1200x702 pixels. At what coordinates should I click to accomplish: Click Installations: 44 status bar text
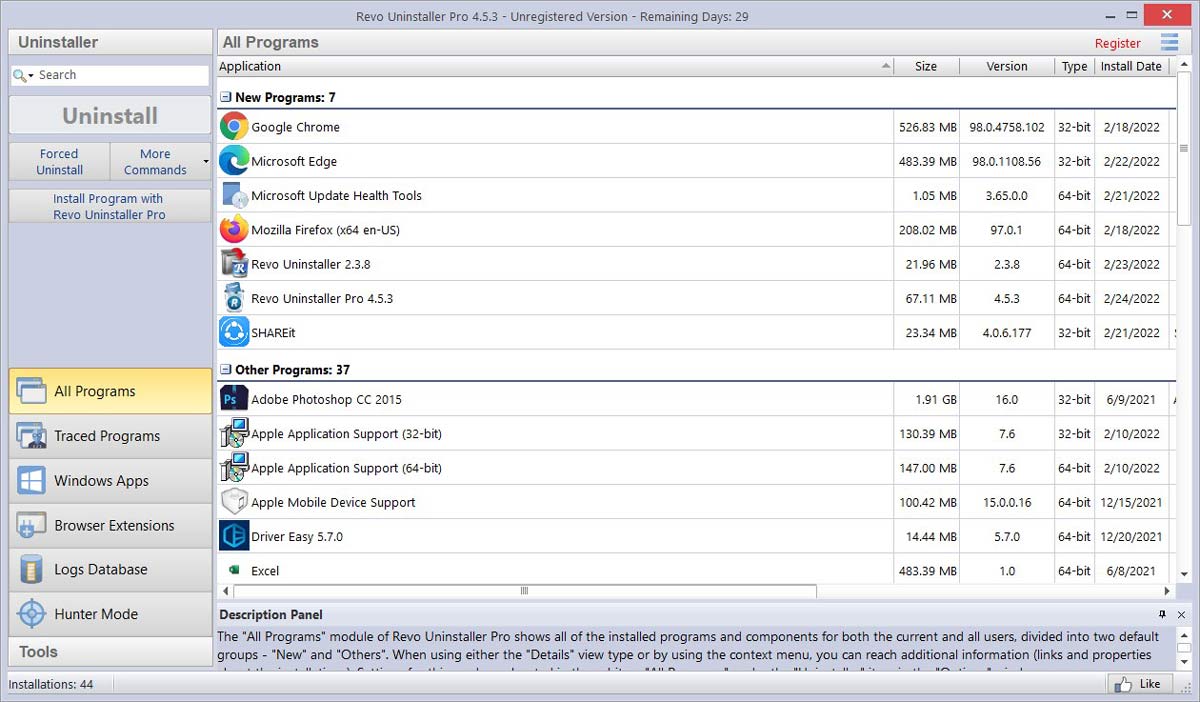(x=51, y=684)
